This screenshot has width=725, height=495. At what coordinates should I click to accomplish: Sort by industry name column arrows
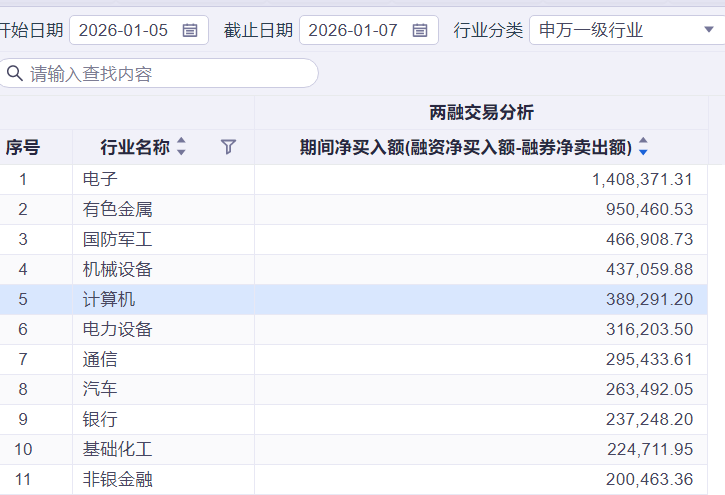[x=181, y=147]
